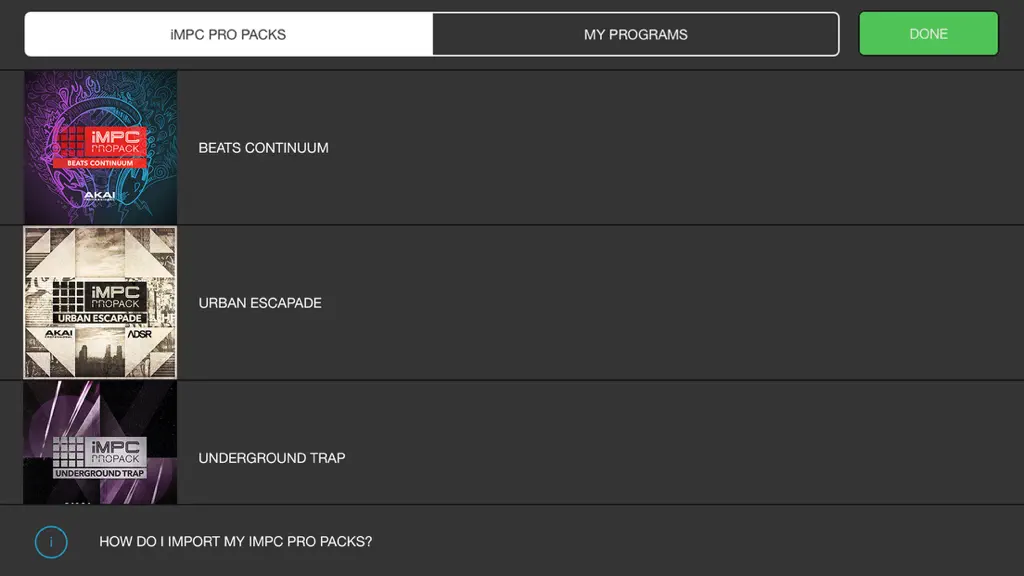Tap the green DONE button
The width and height of the screenshot is (1024, 576).
pyautogui.click(x=928, y=33)
